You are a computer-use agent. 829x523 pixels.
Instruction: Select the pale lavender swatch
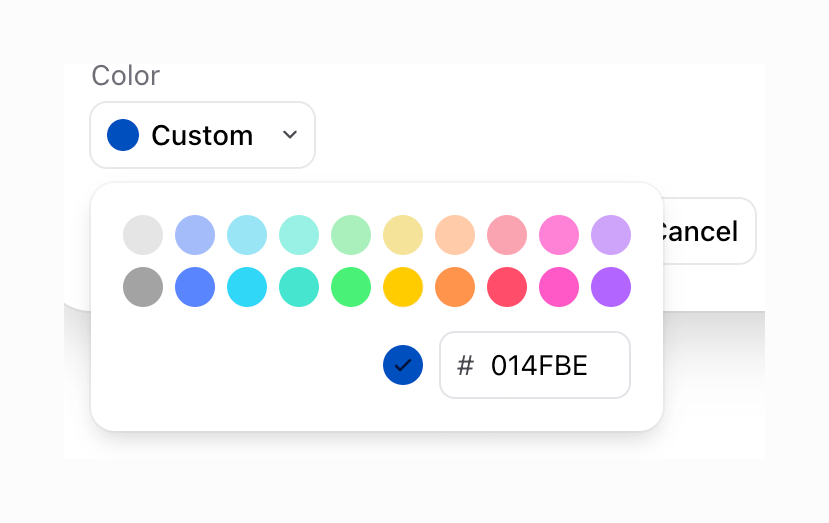pyautogui.click(x=611, y=235)
